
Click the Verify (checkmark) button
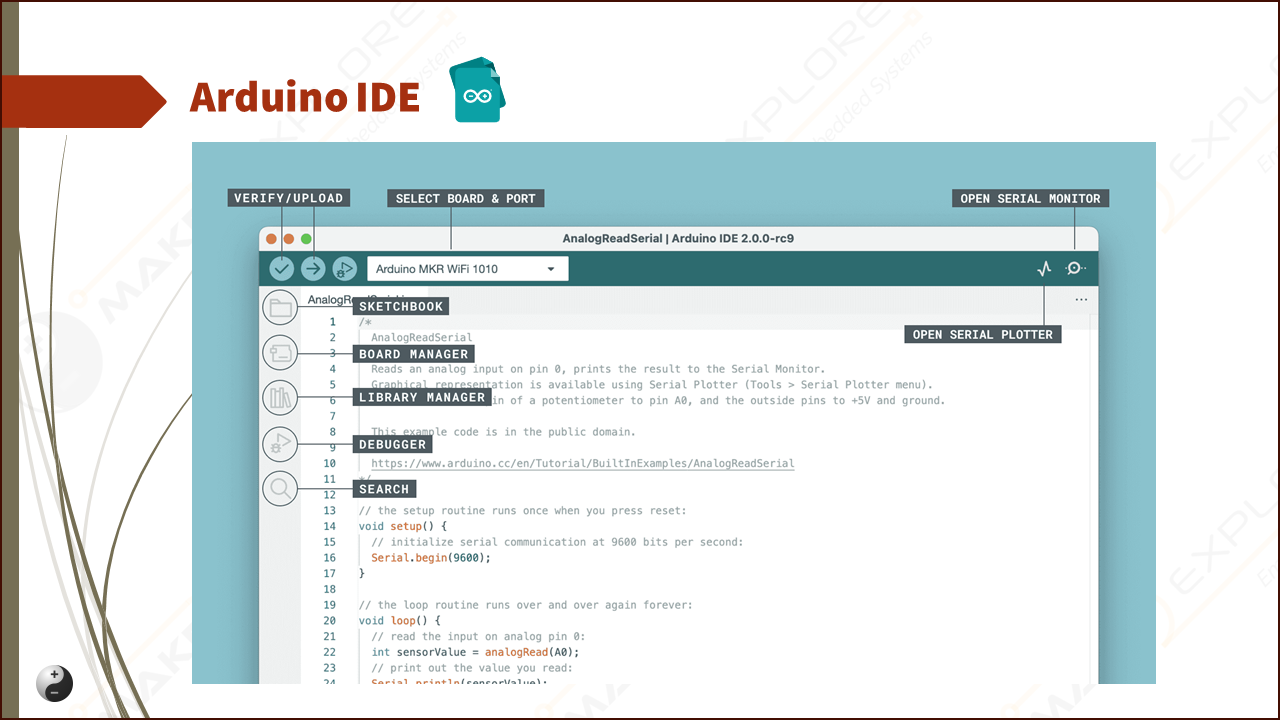281,268
